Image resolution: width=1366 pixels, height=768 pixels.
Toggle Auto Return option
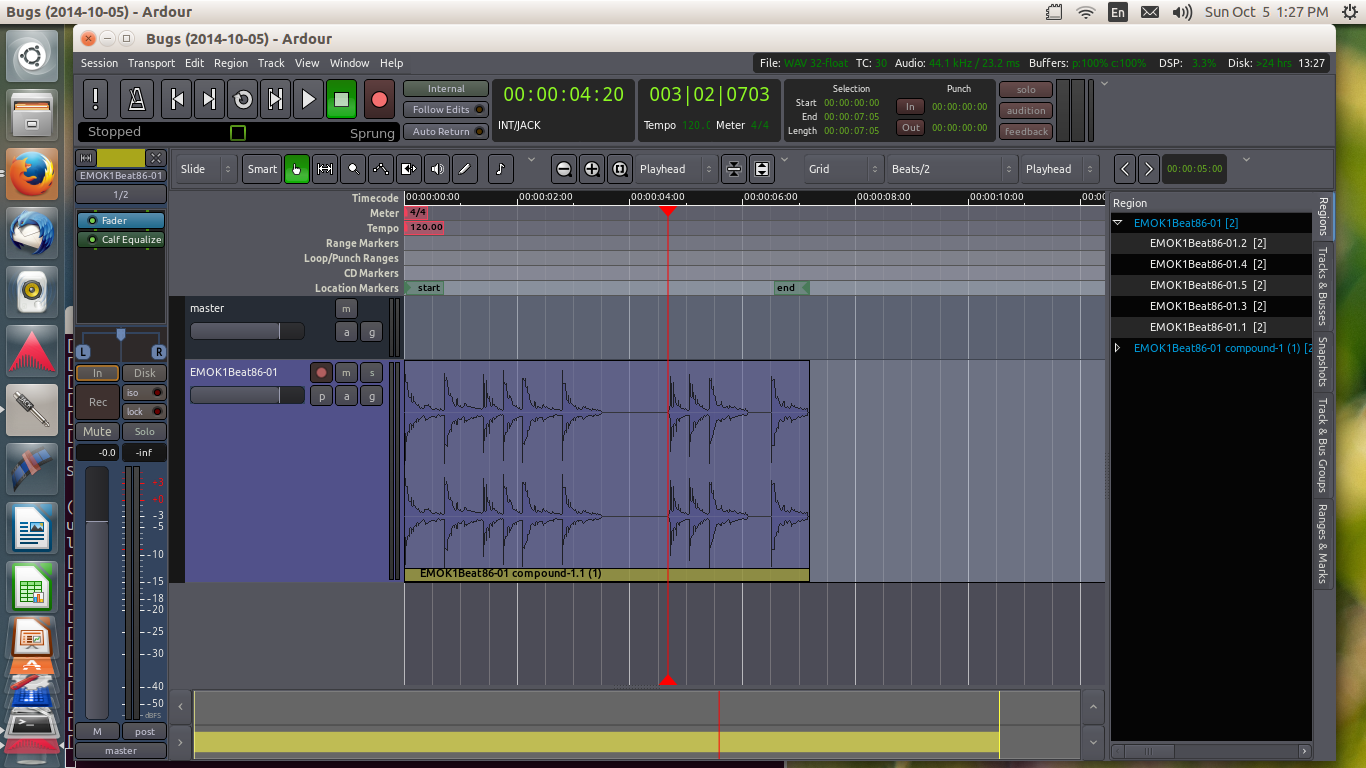coord(446,131)
